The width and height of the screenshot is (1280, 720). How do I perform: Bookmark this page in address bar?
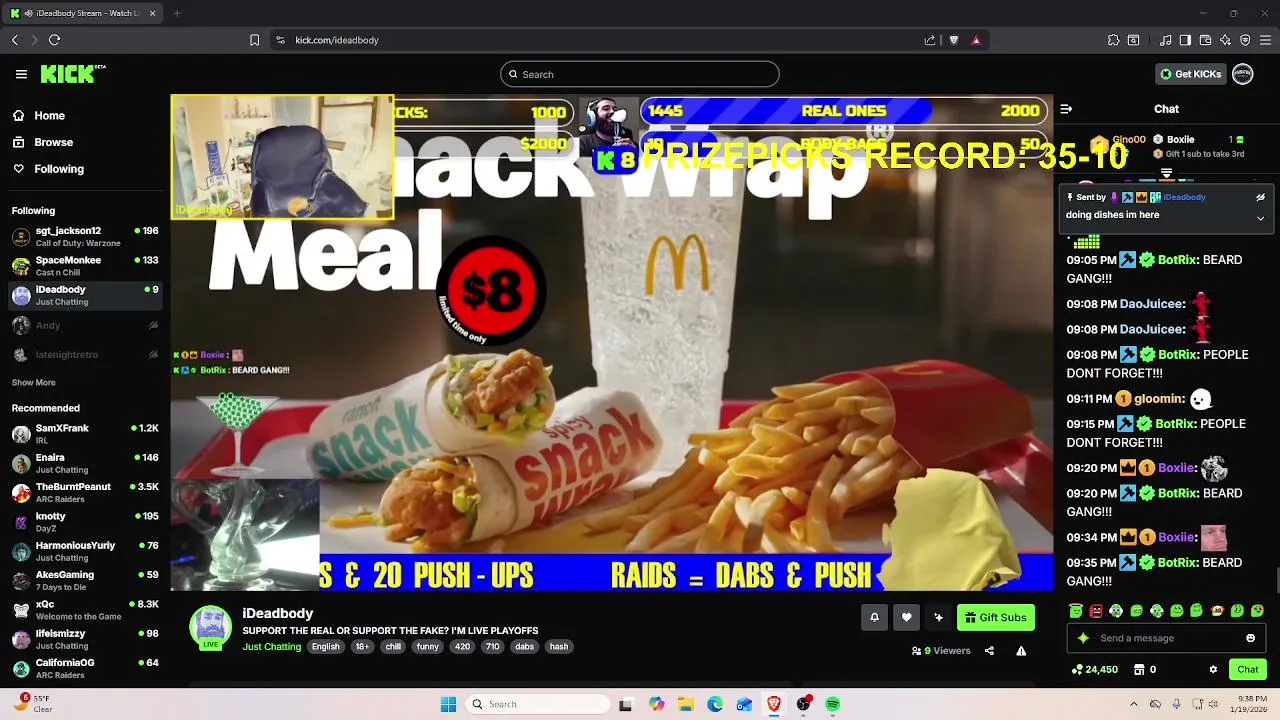254,40
